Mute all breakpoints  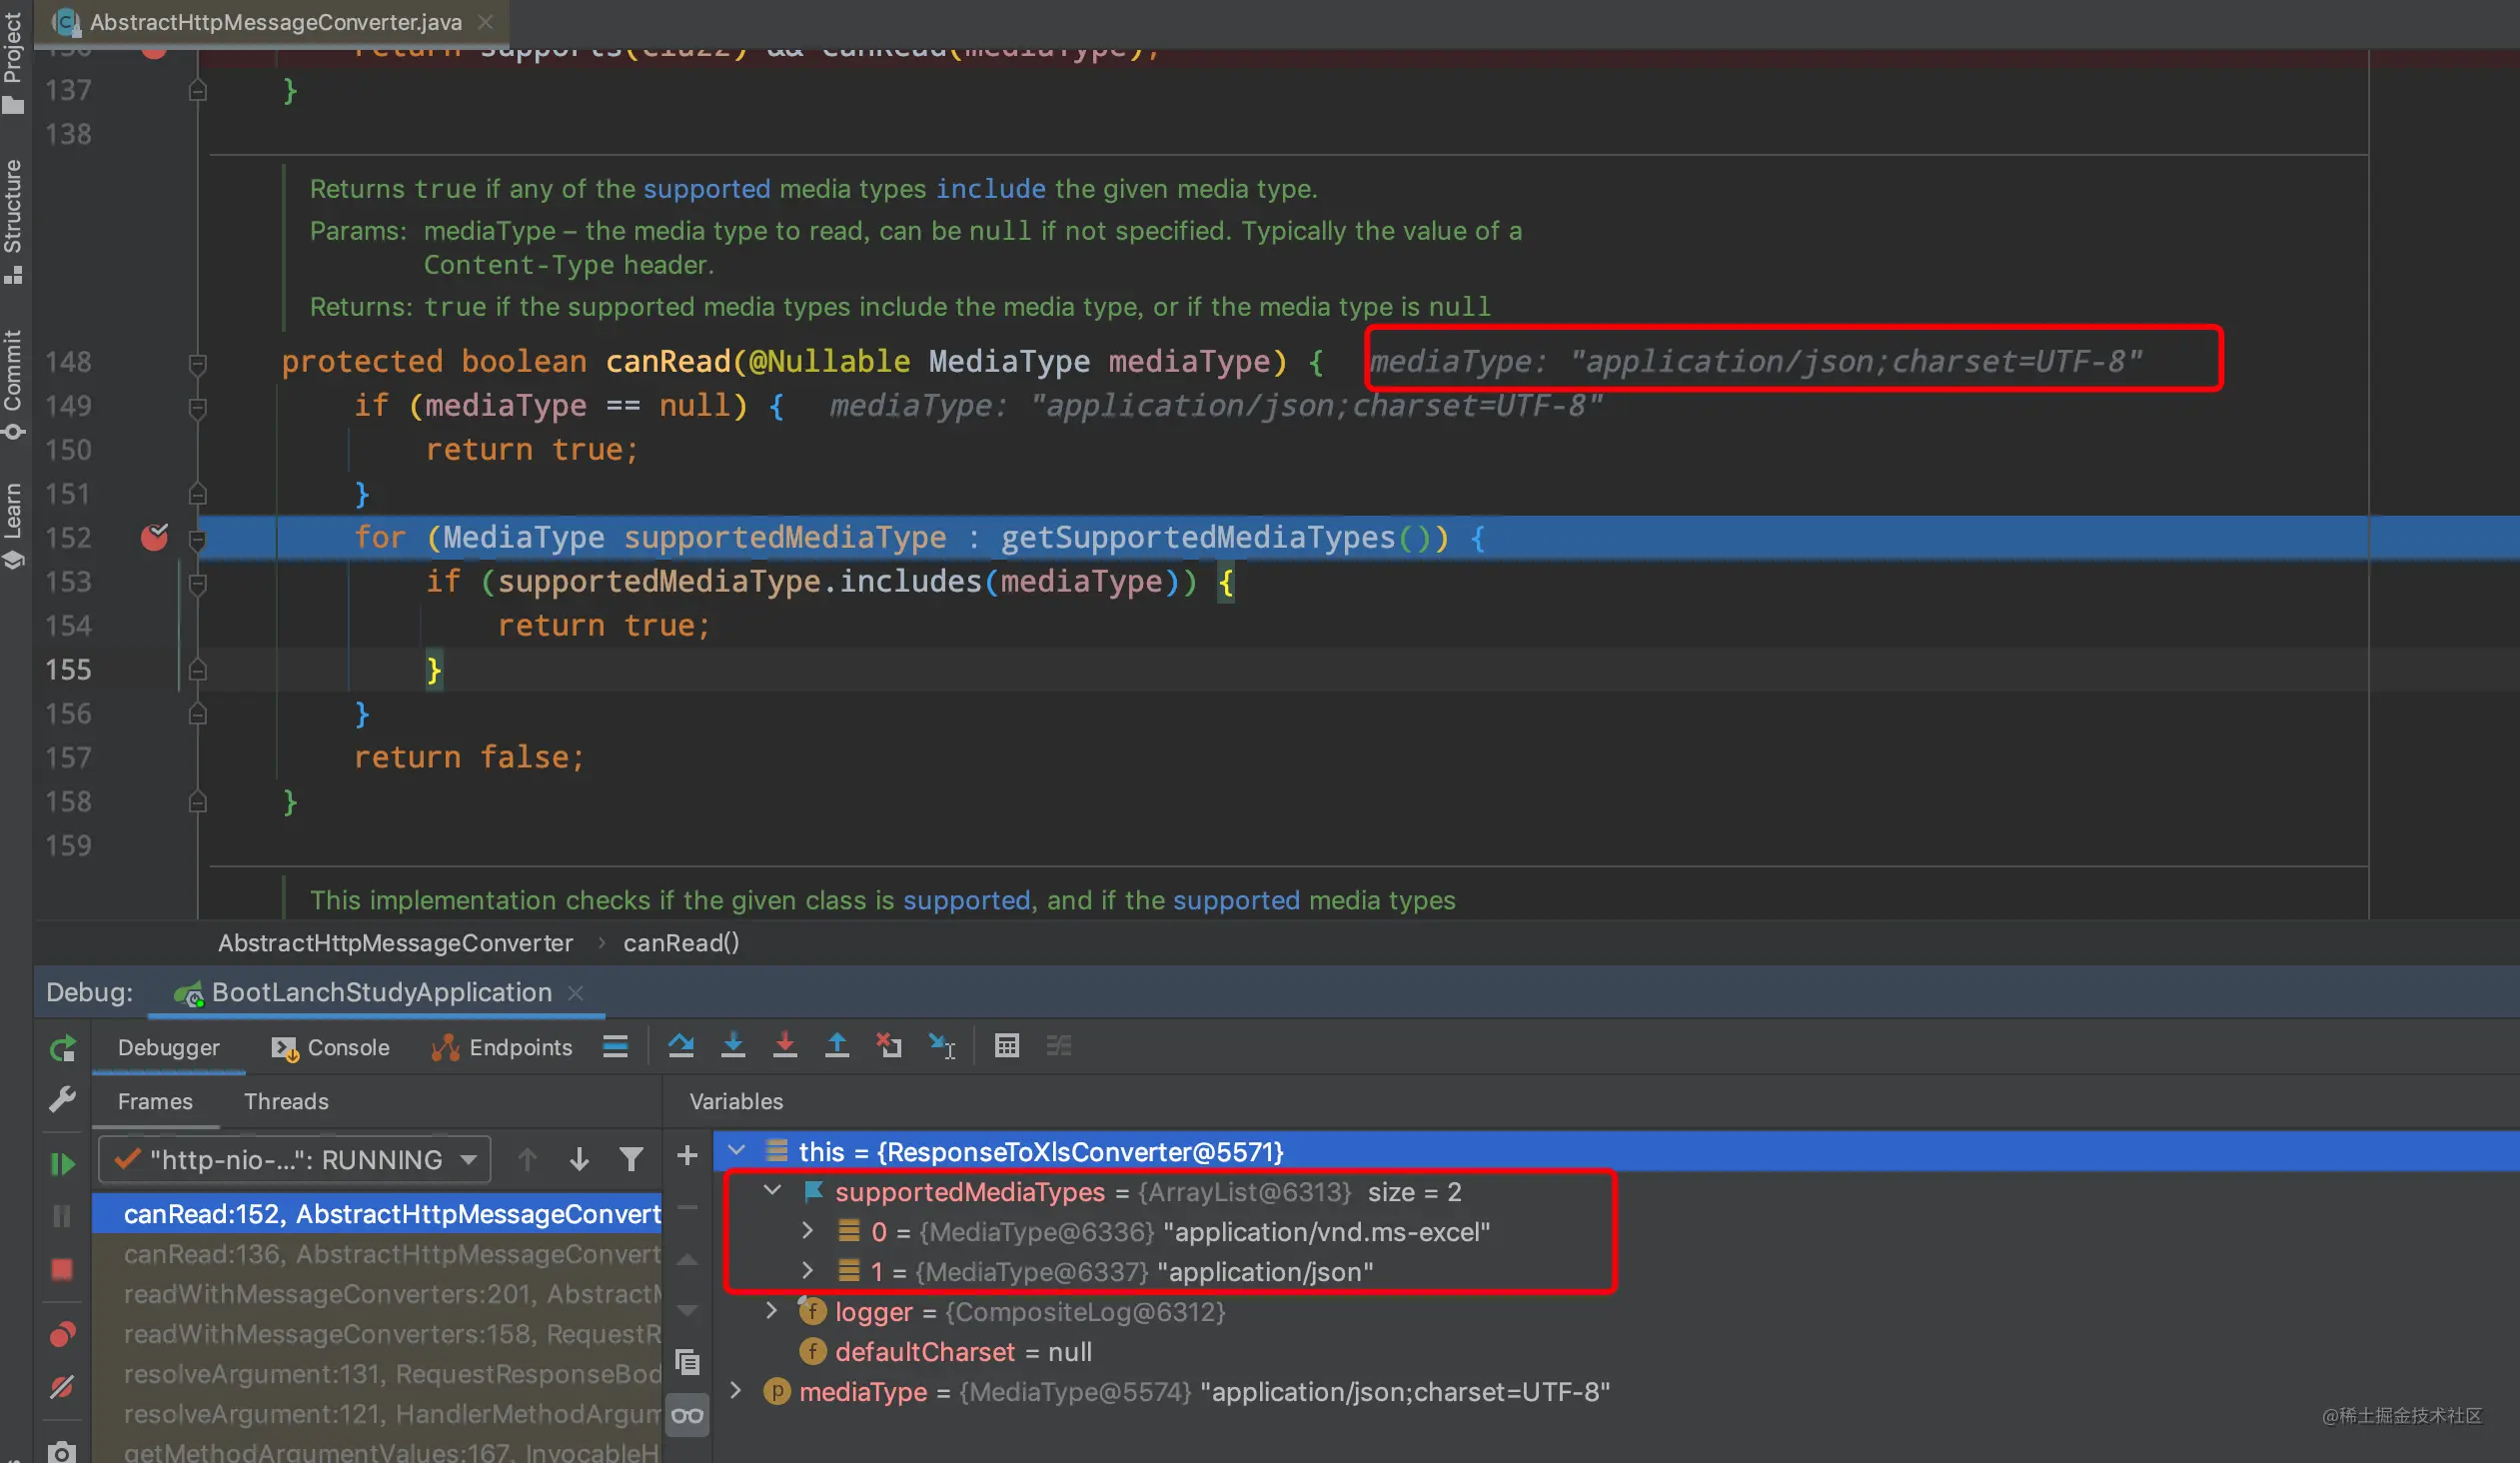[x=62, y=1386]
